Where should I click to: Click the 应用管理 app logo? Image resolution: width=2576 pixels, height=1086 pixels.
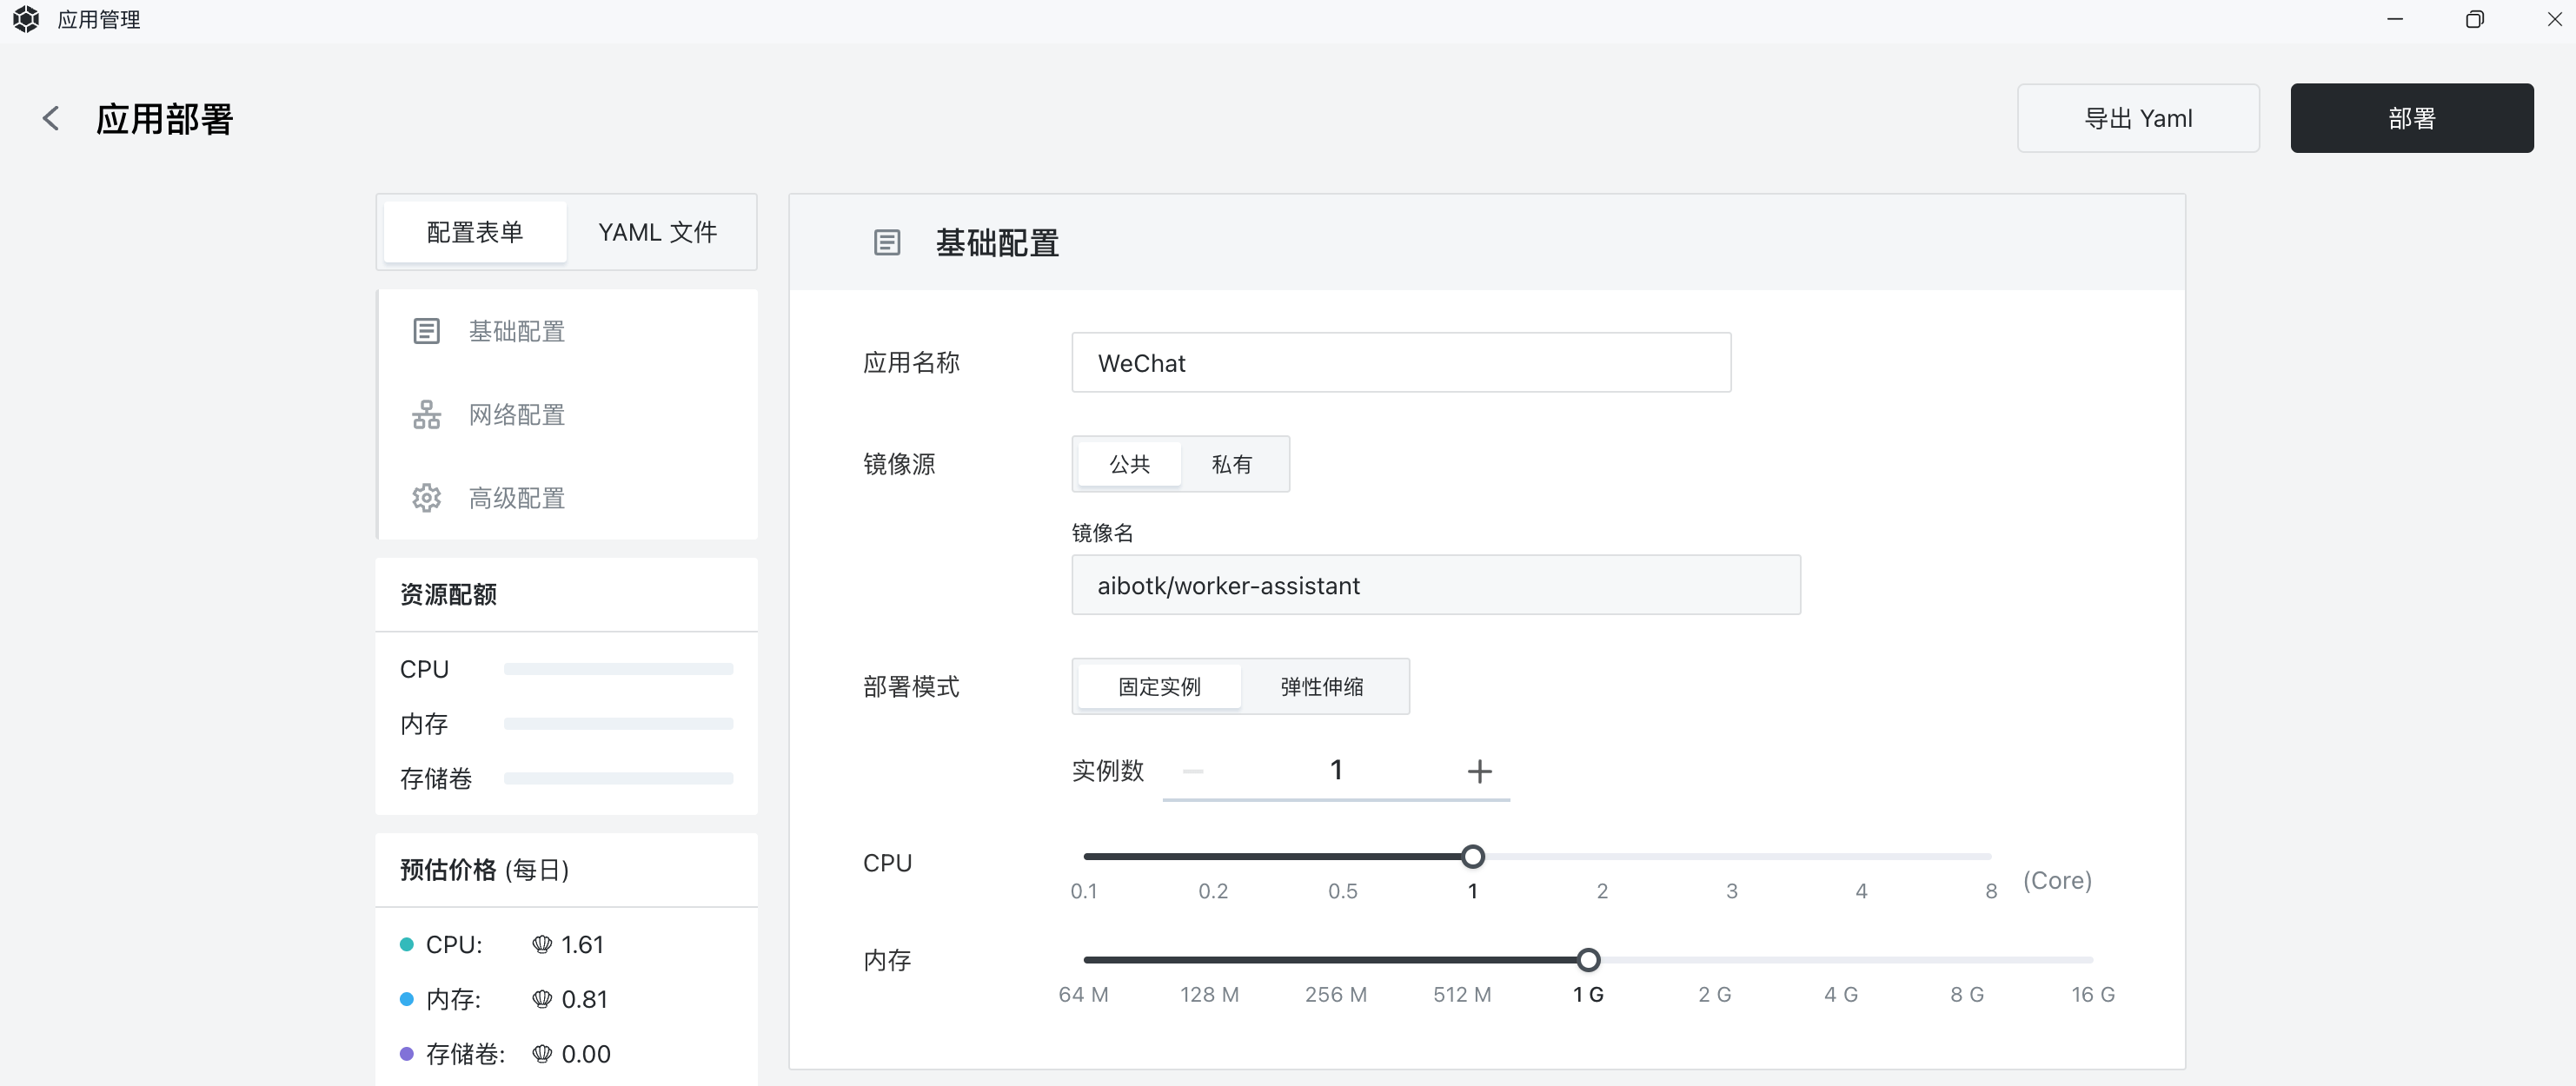tap(25, 19)
